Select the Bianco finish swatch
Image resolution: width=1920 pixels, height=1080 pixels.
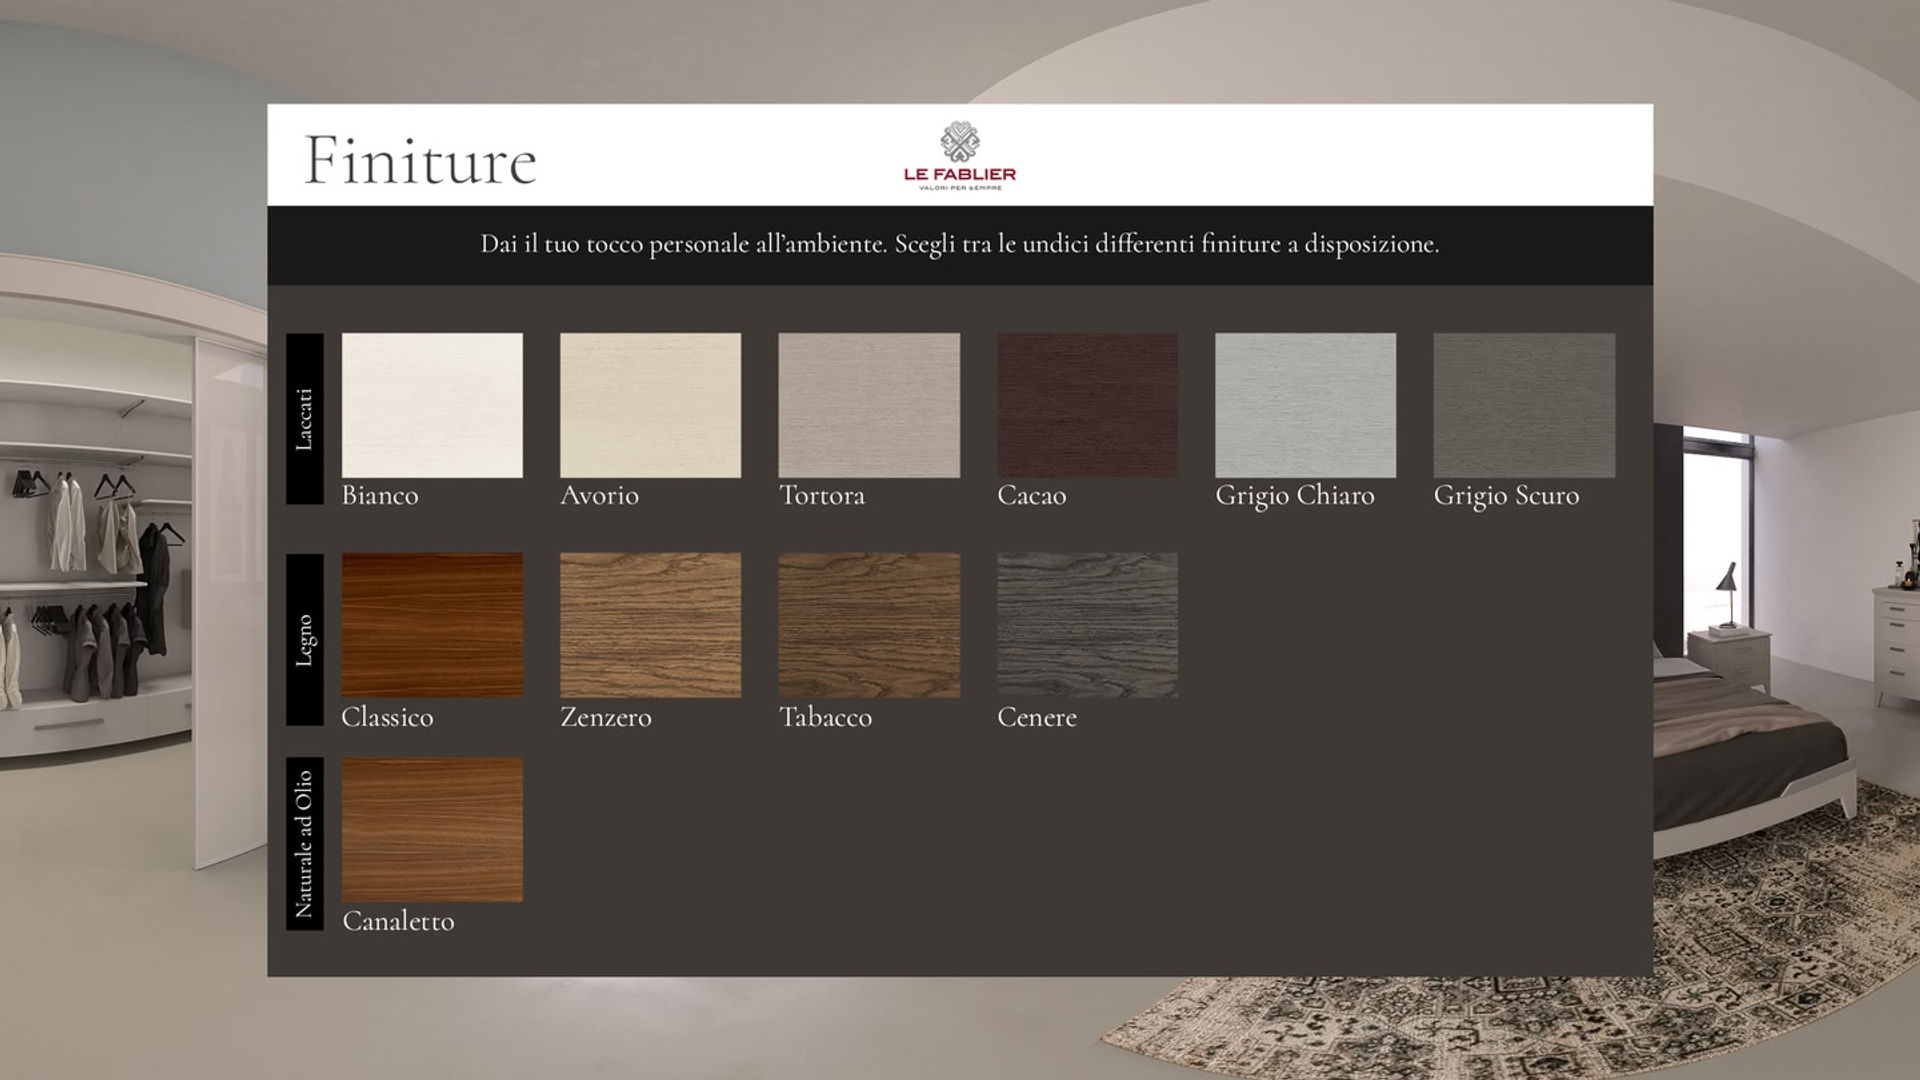click(x=432, y=405)
